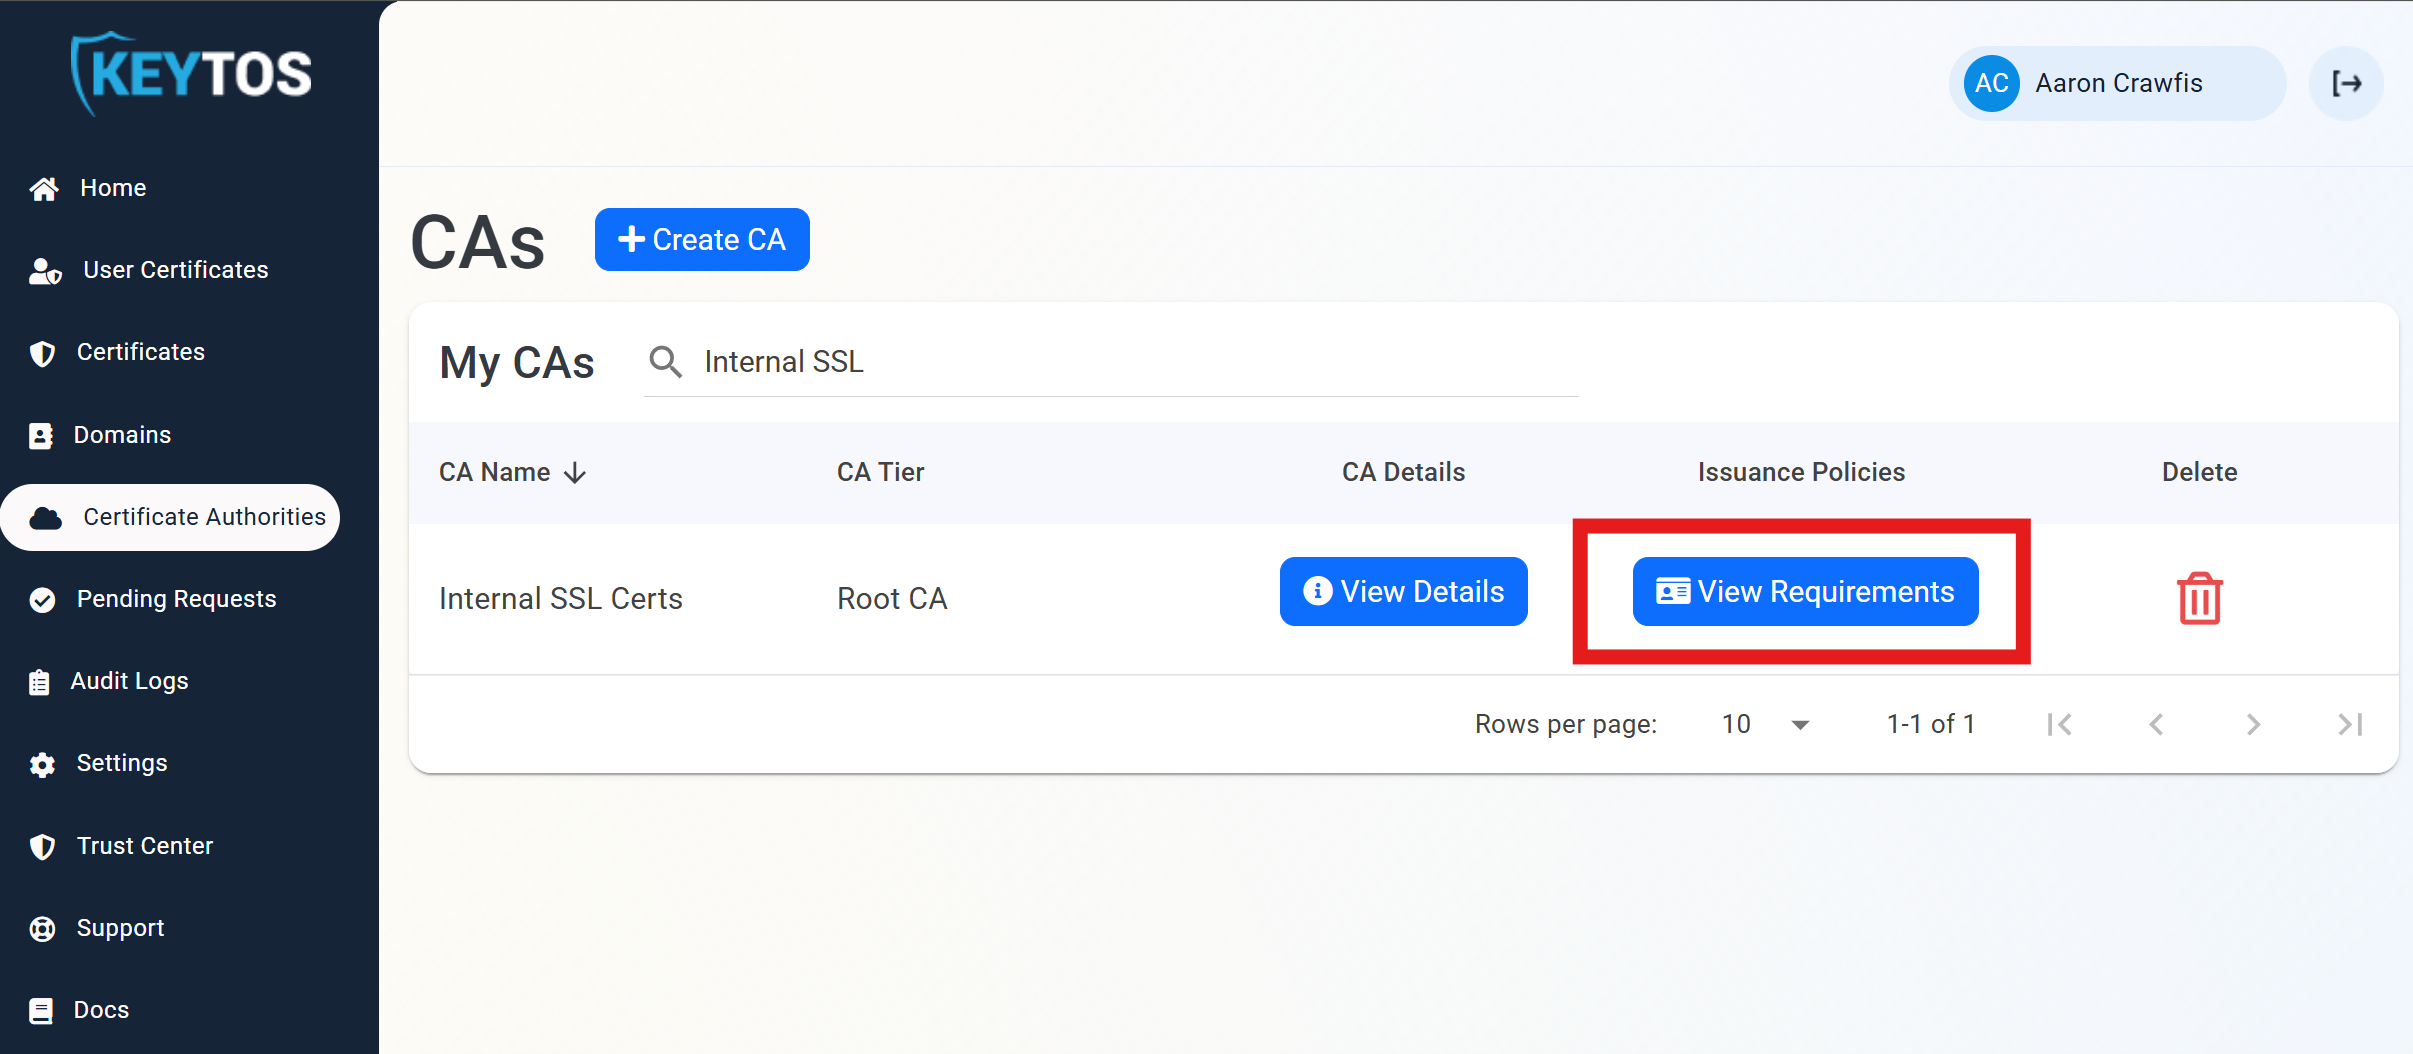Click the logout arrow icon
This screenshot has width=2413, height=1054.
2346,83
